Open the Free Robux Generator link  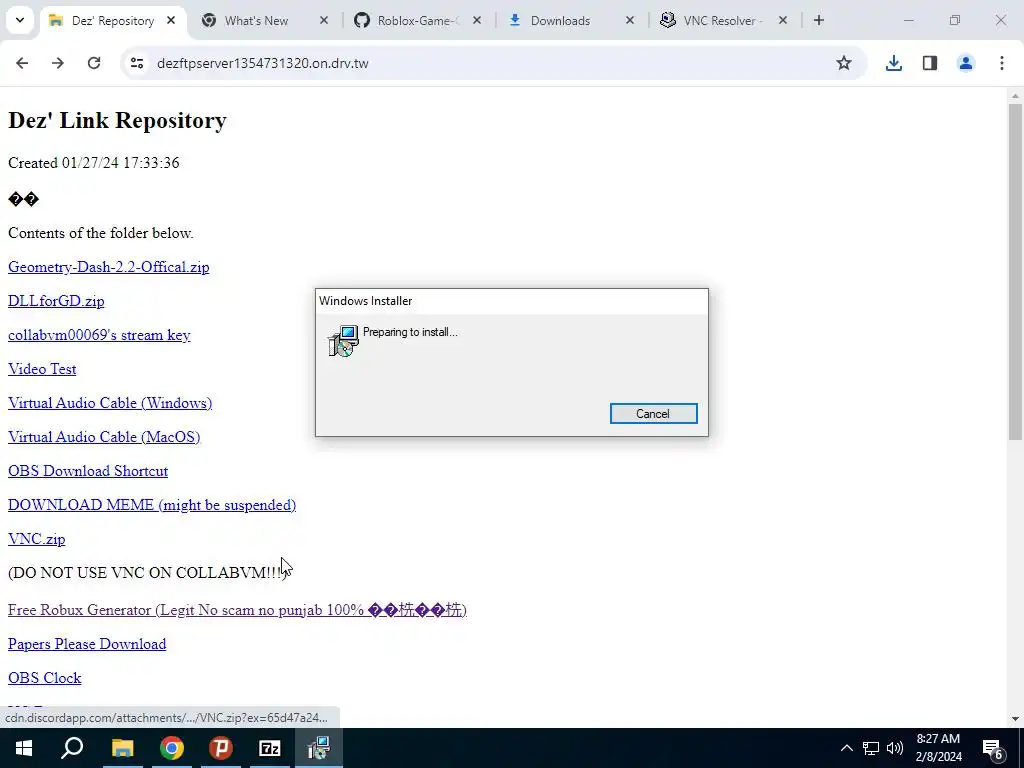[x=237, y=610]
